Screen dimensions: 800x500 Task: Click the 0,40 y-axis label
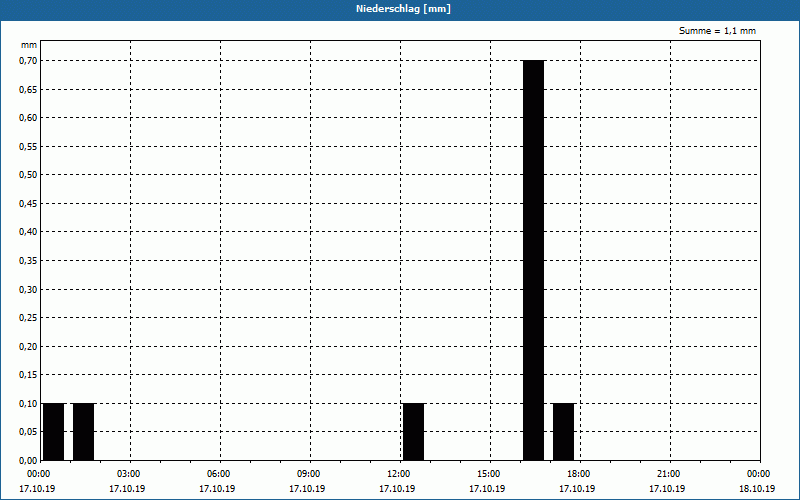click(28, 232)
